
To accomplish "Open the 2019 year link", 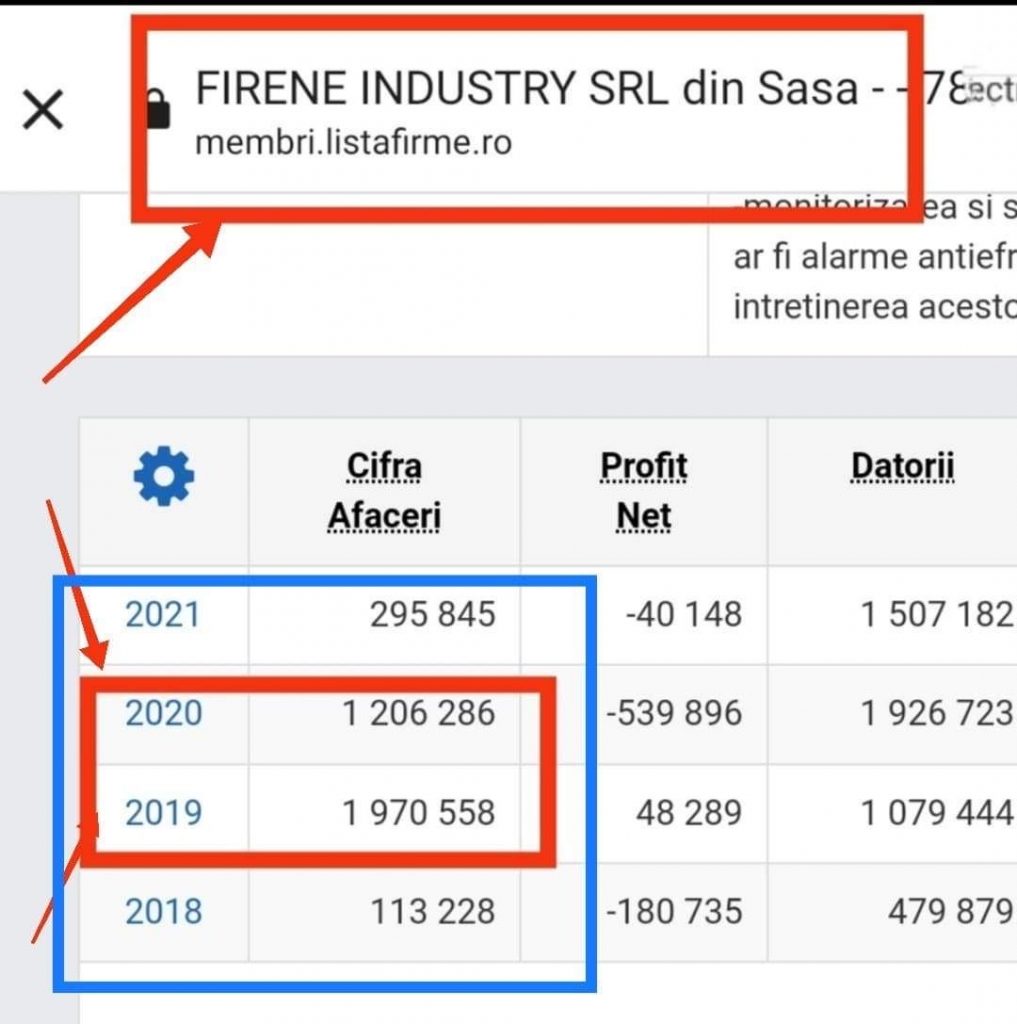I will coord(163,812).
